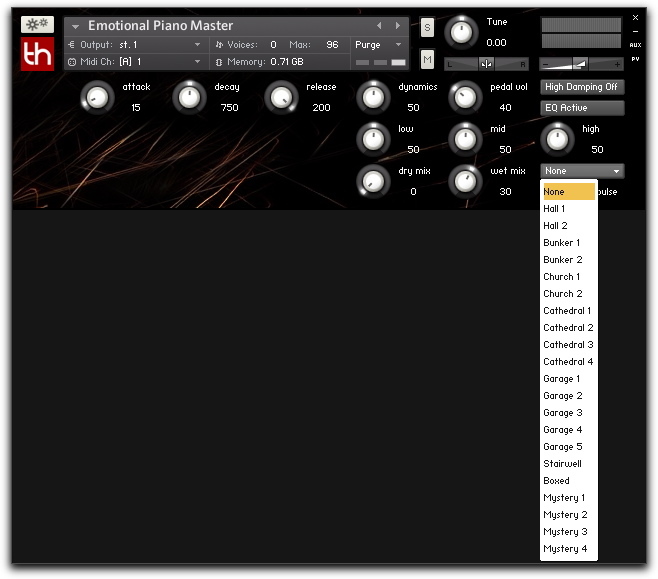Click the high EQ knob
658x579 pixels.
[557, 139]
